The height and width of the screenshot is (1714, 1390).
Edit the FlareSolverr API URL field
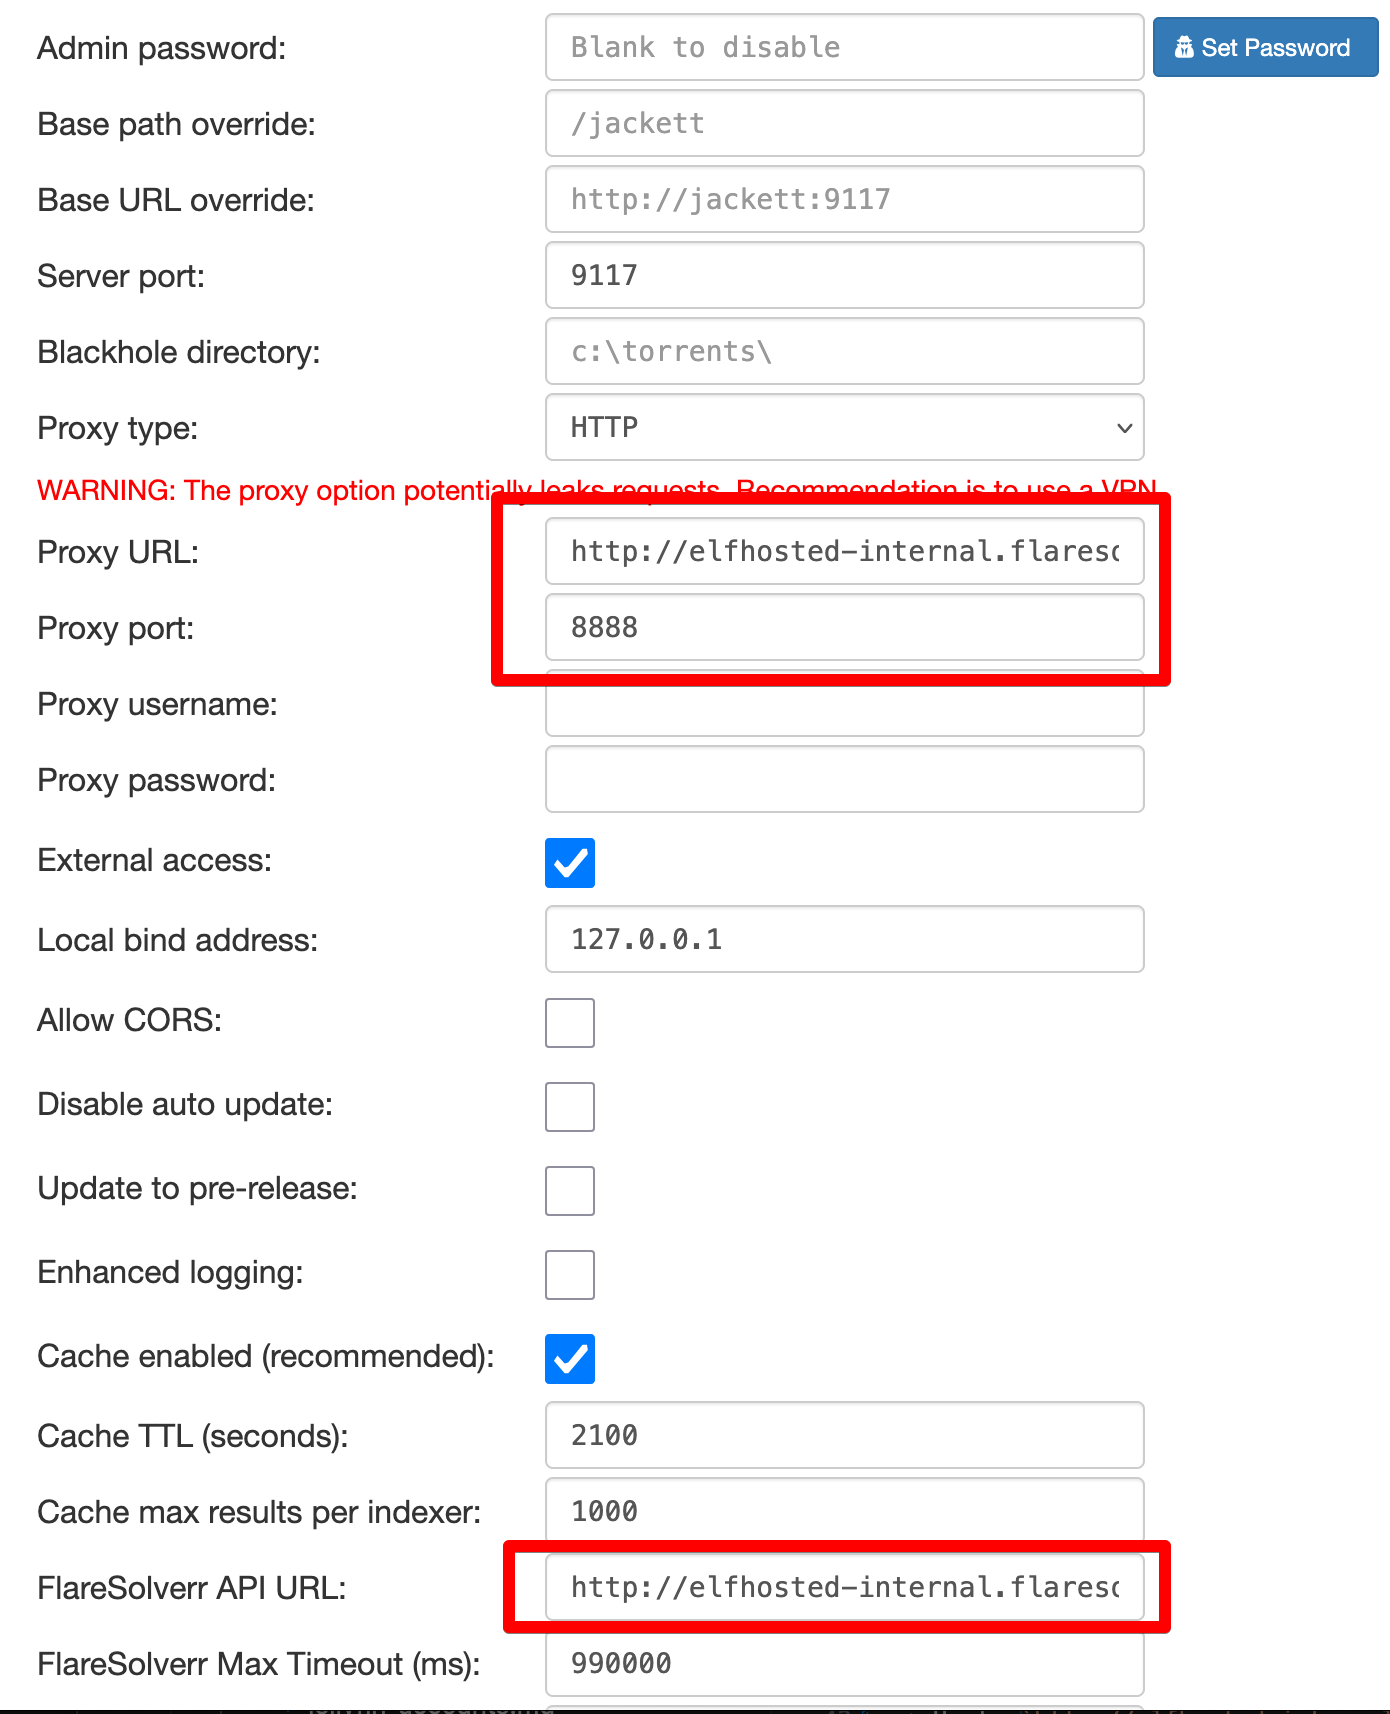point(844,1587)
